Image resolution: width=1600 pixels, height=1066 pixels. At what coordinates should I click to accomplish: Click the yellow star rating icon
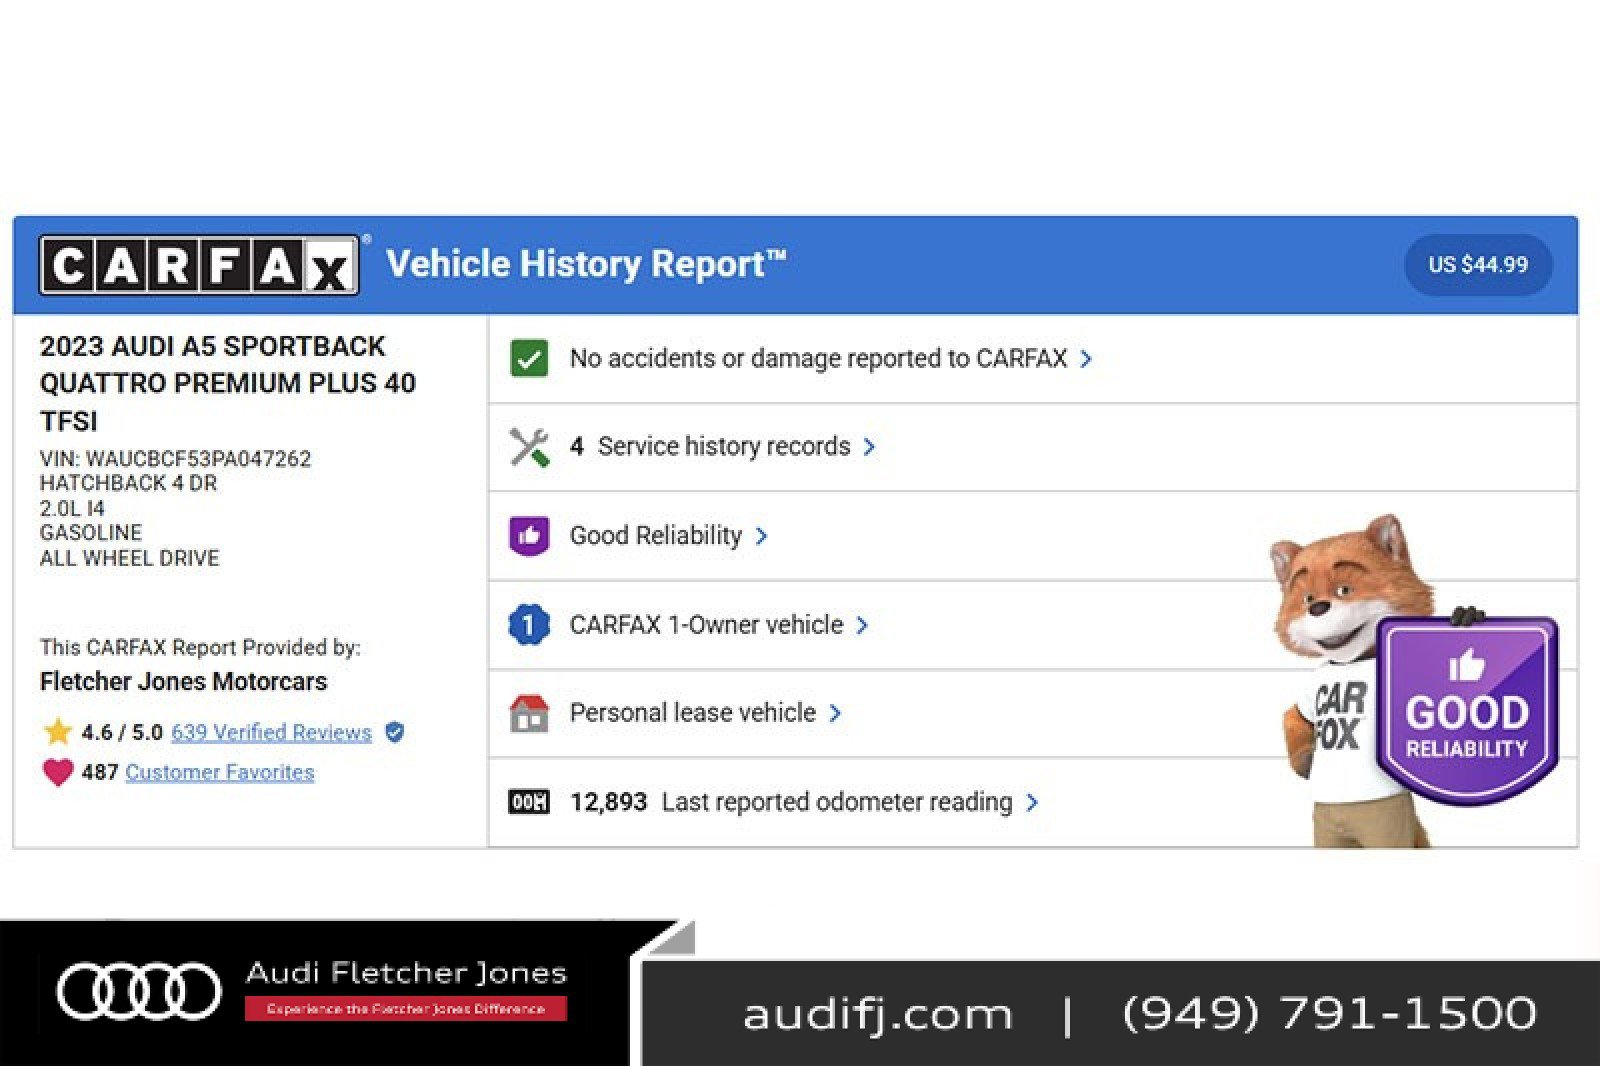pos(58,732)
